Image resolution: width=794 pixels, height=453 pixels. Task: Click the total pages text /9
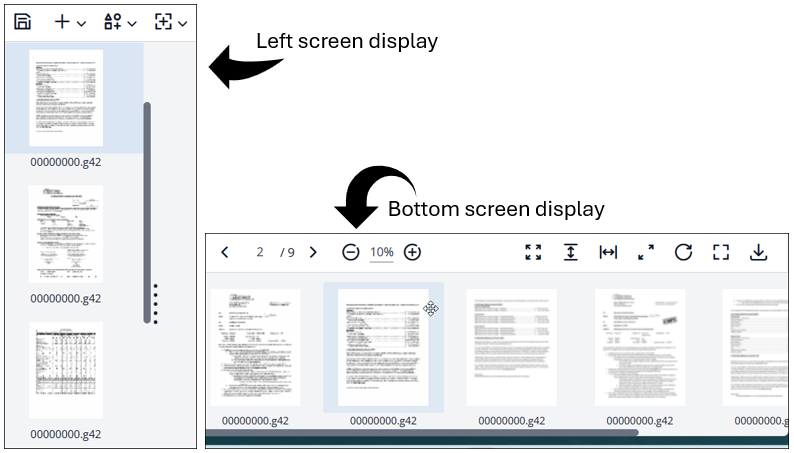pyautogui.click(x=288, y=252)
